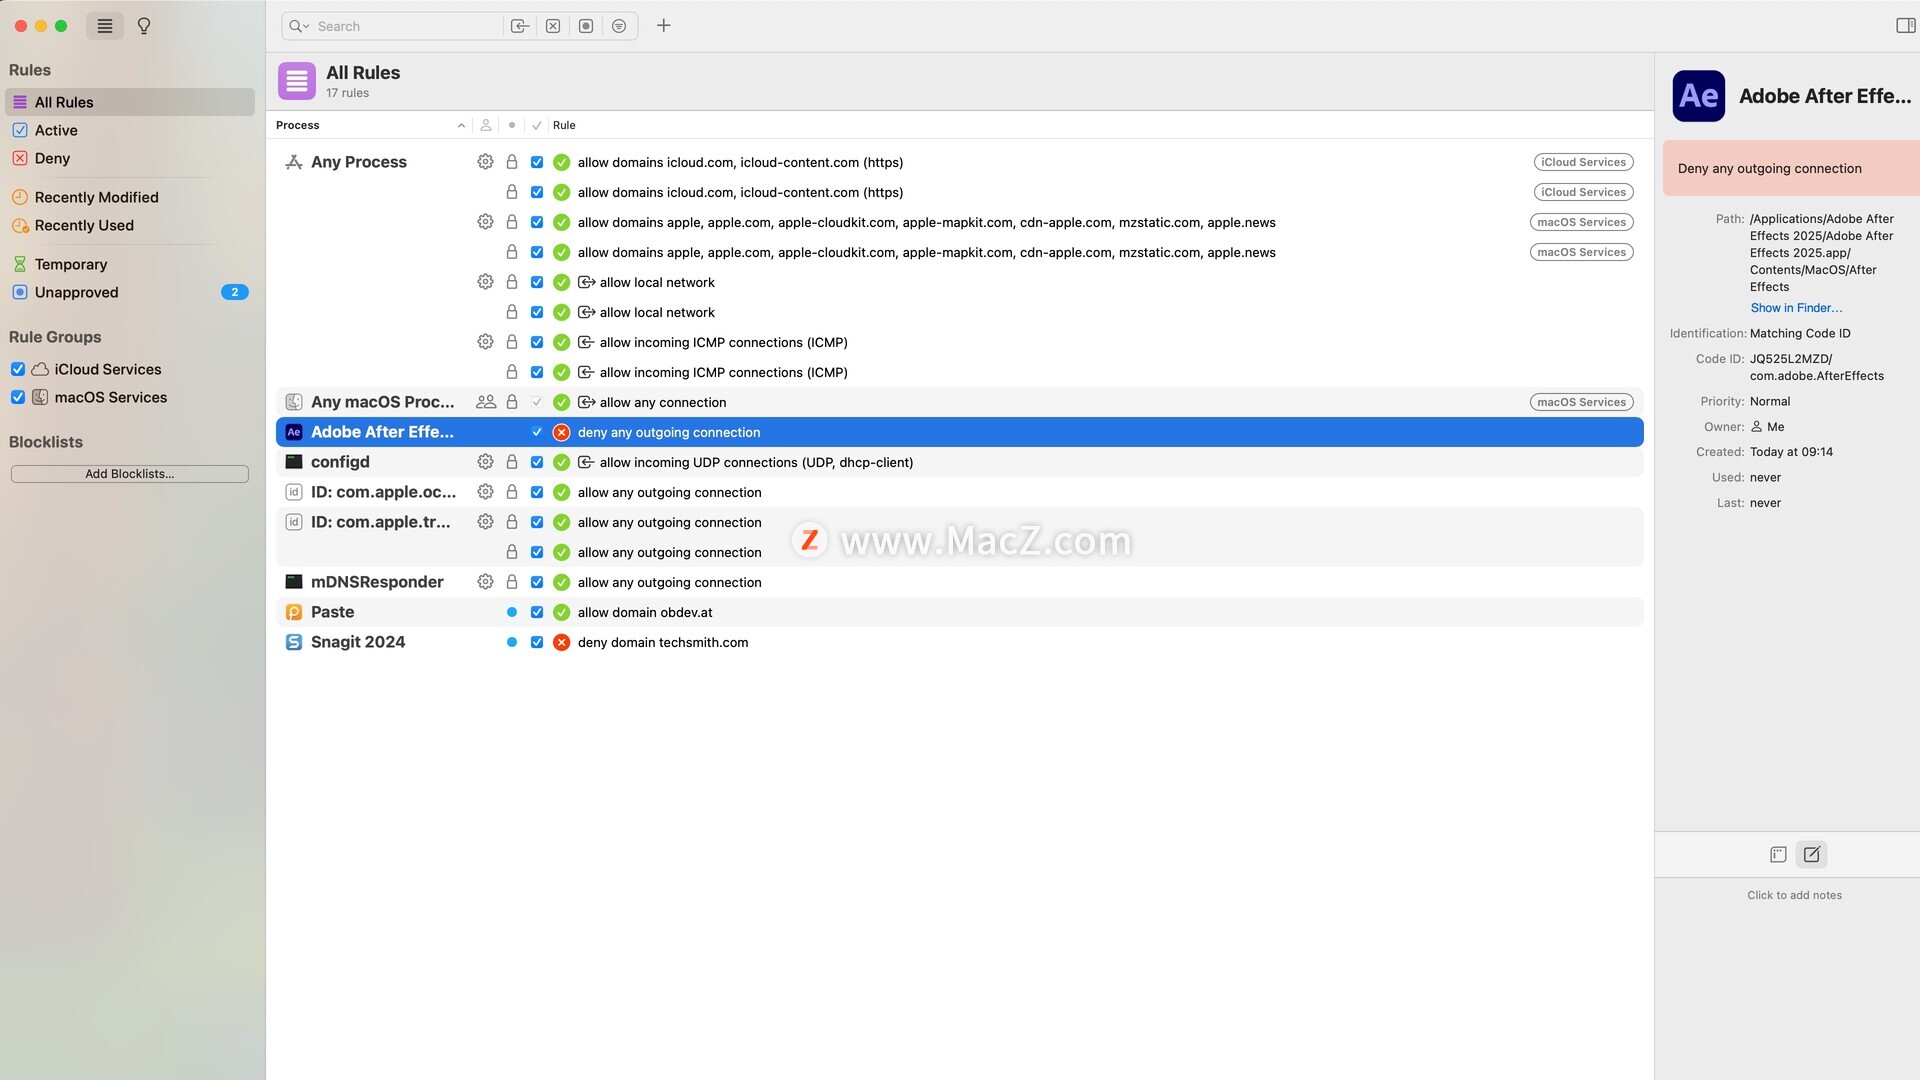
Task: Click the owner column header icon
Action: pos(486,125)
